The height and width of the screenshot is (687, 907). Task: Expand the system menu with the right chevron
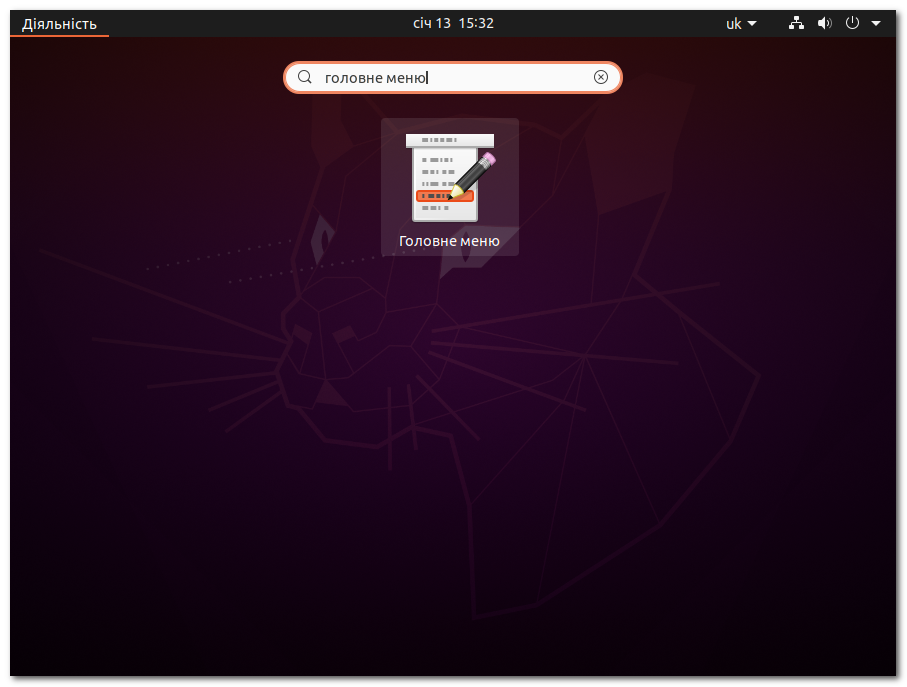pos(877,22)
